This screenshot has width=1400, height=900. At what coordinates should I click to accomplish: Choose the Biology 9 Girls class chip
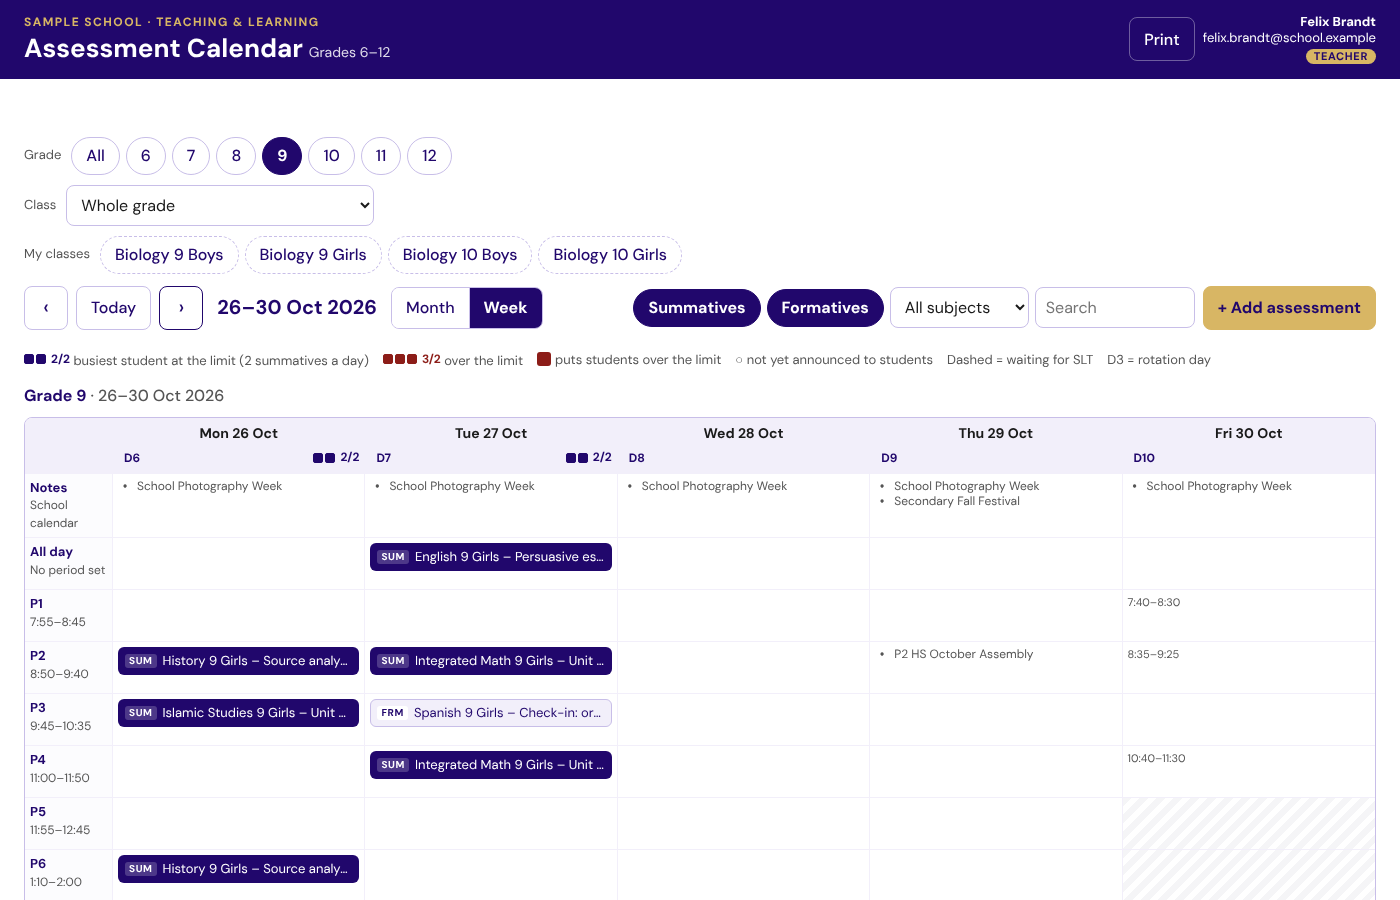tap(313, 255)
